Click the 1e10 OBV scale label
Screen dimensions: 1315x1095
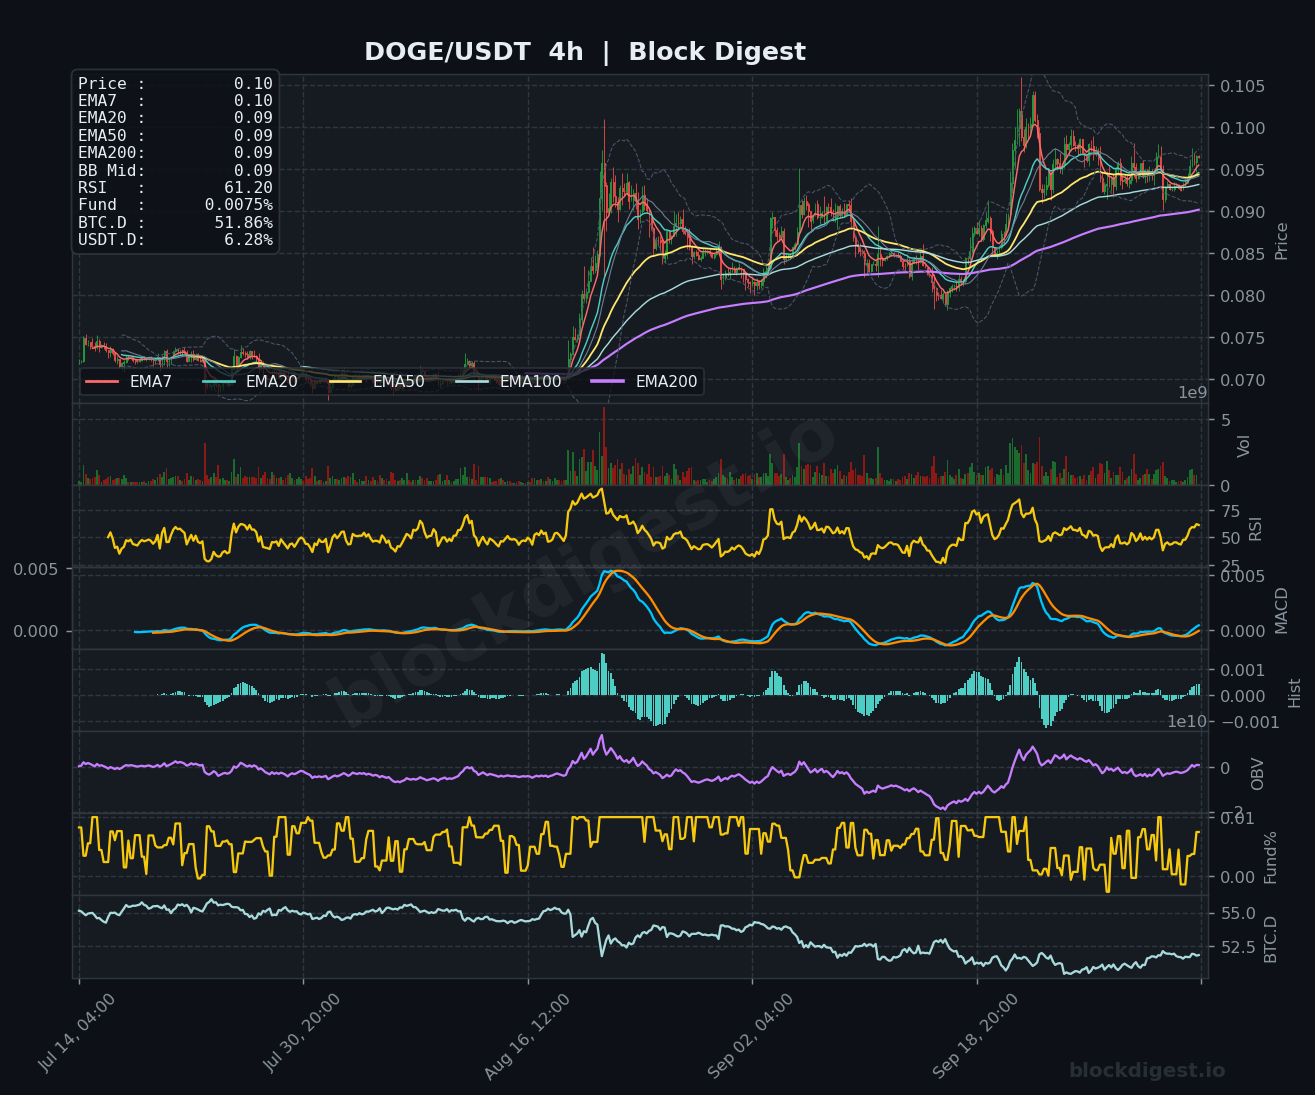pos(1188,722)
